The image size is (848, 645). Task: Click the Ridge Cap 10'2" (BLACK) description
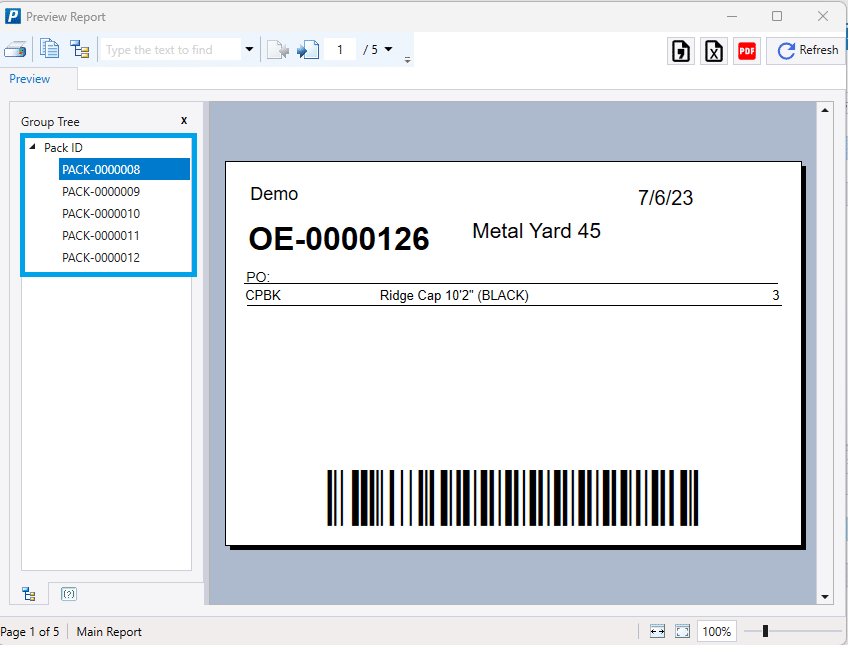tap(454, 295)
